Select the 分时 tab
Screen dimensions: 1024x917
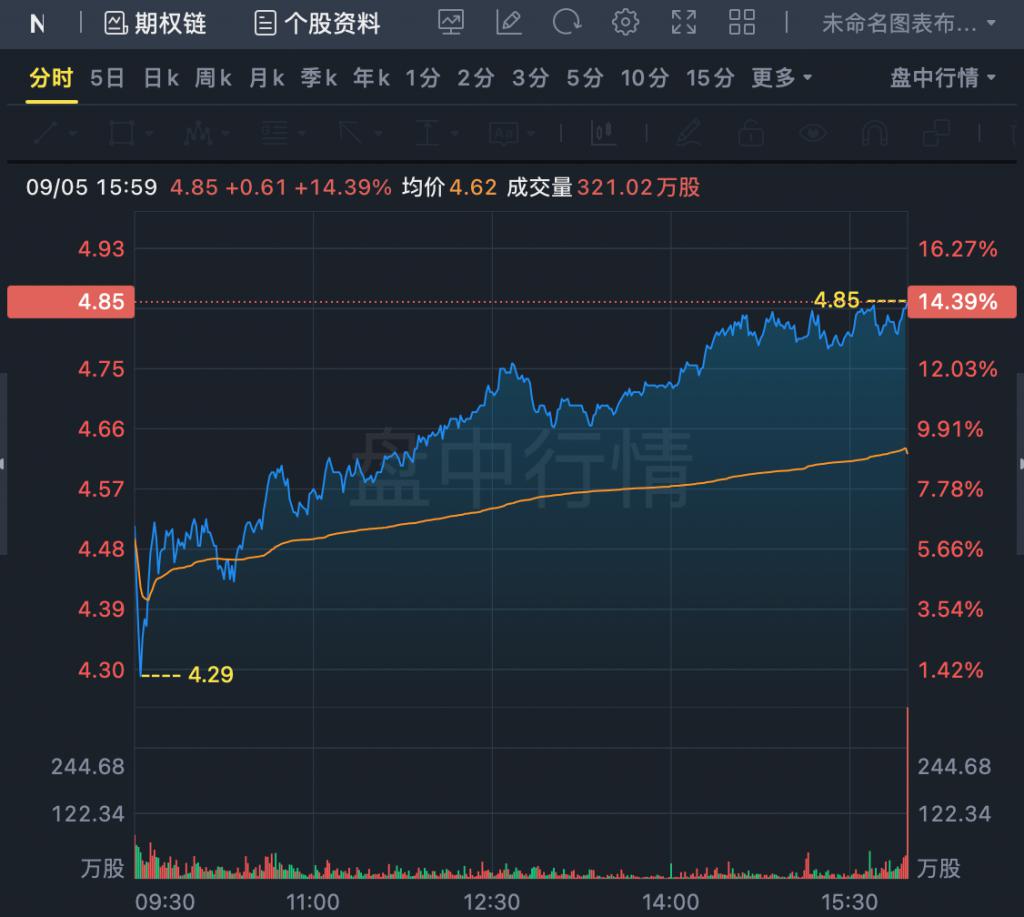click(x=51, y=78)
